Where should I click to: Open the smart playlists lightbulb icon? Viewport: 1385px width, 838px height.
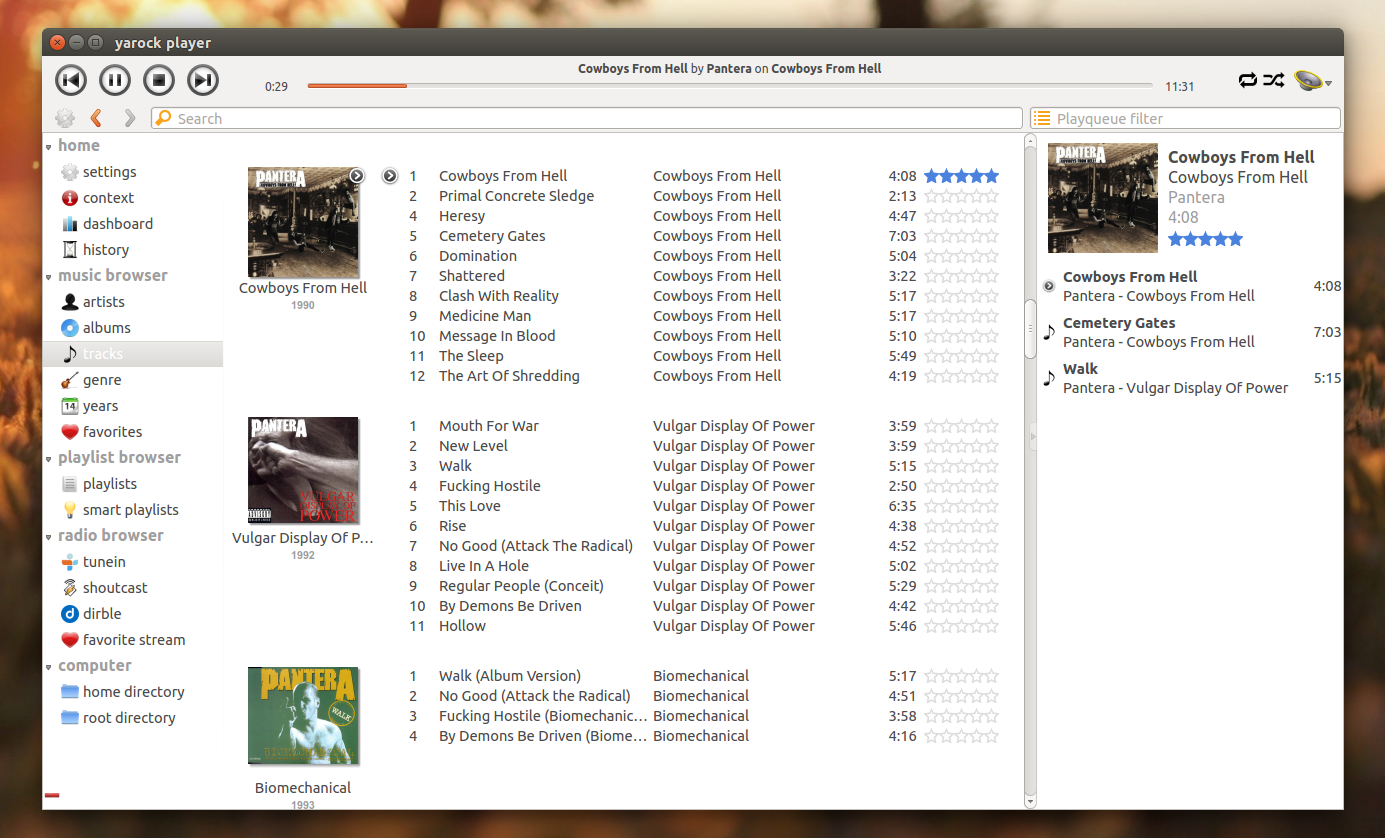pos(69,510)
